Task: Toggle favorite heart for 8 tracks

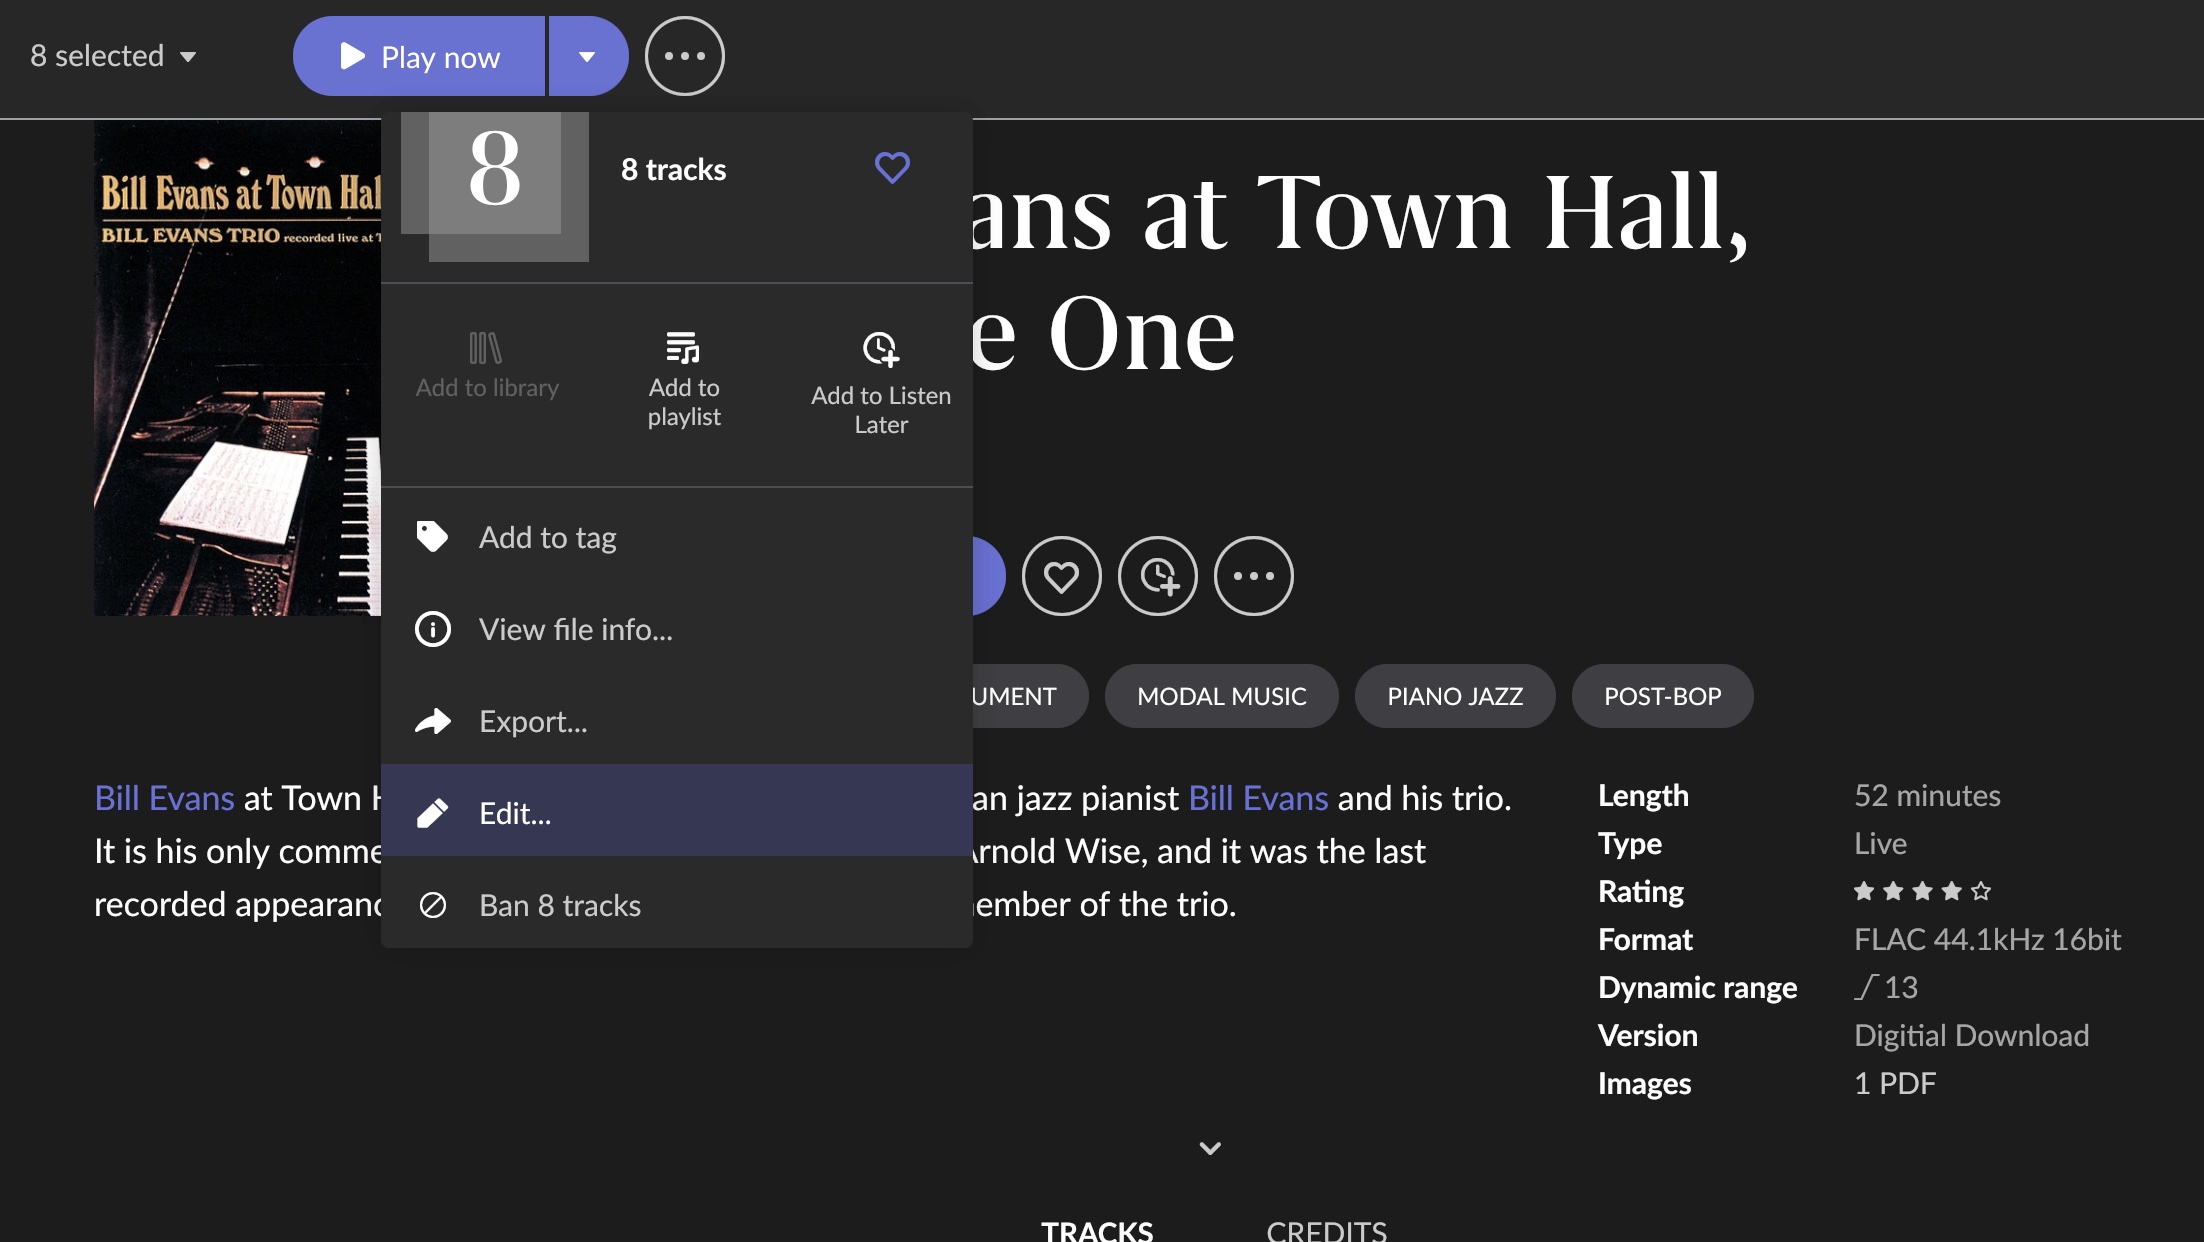Action: pos(892,168)
